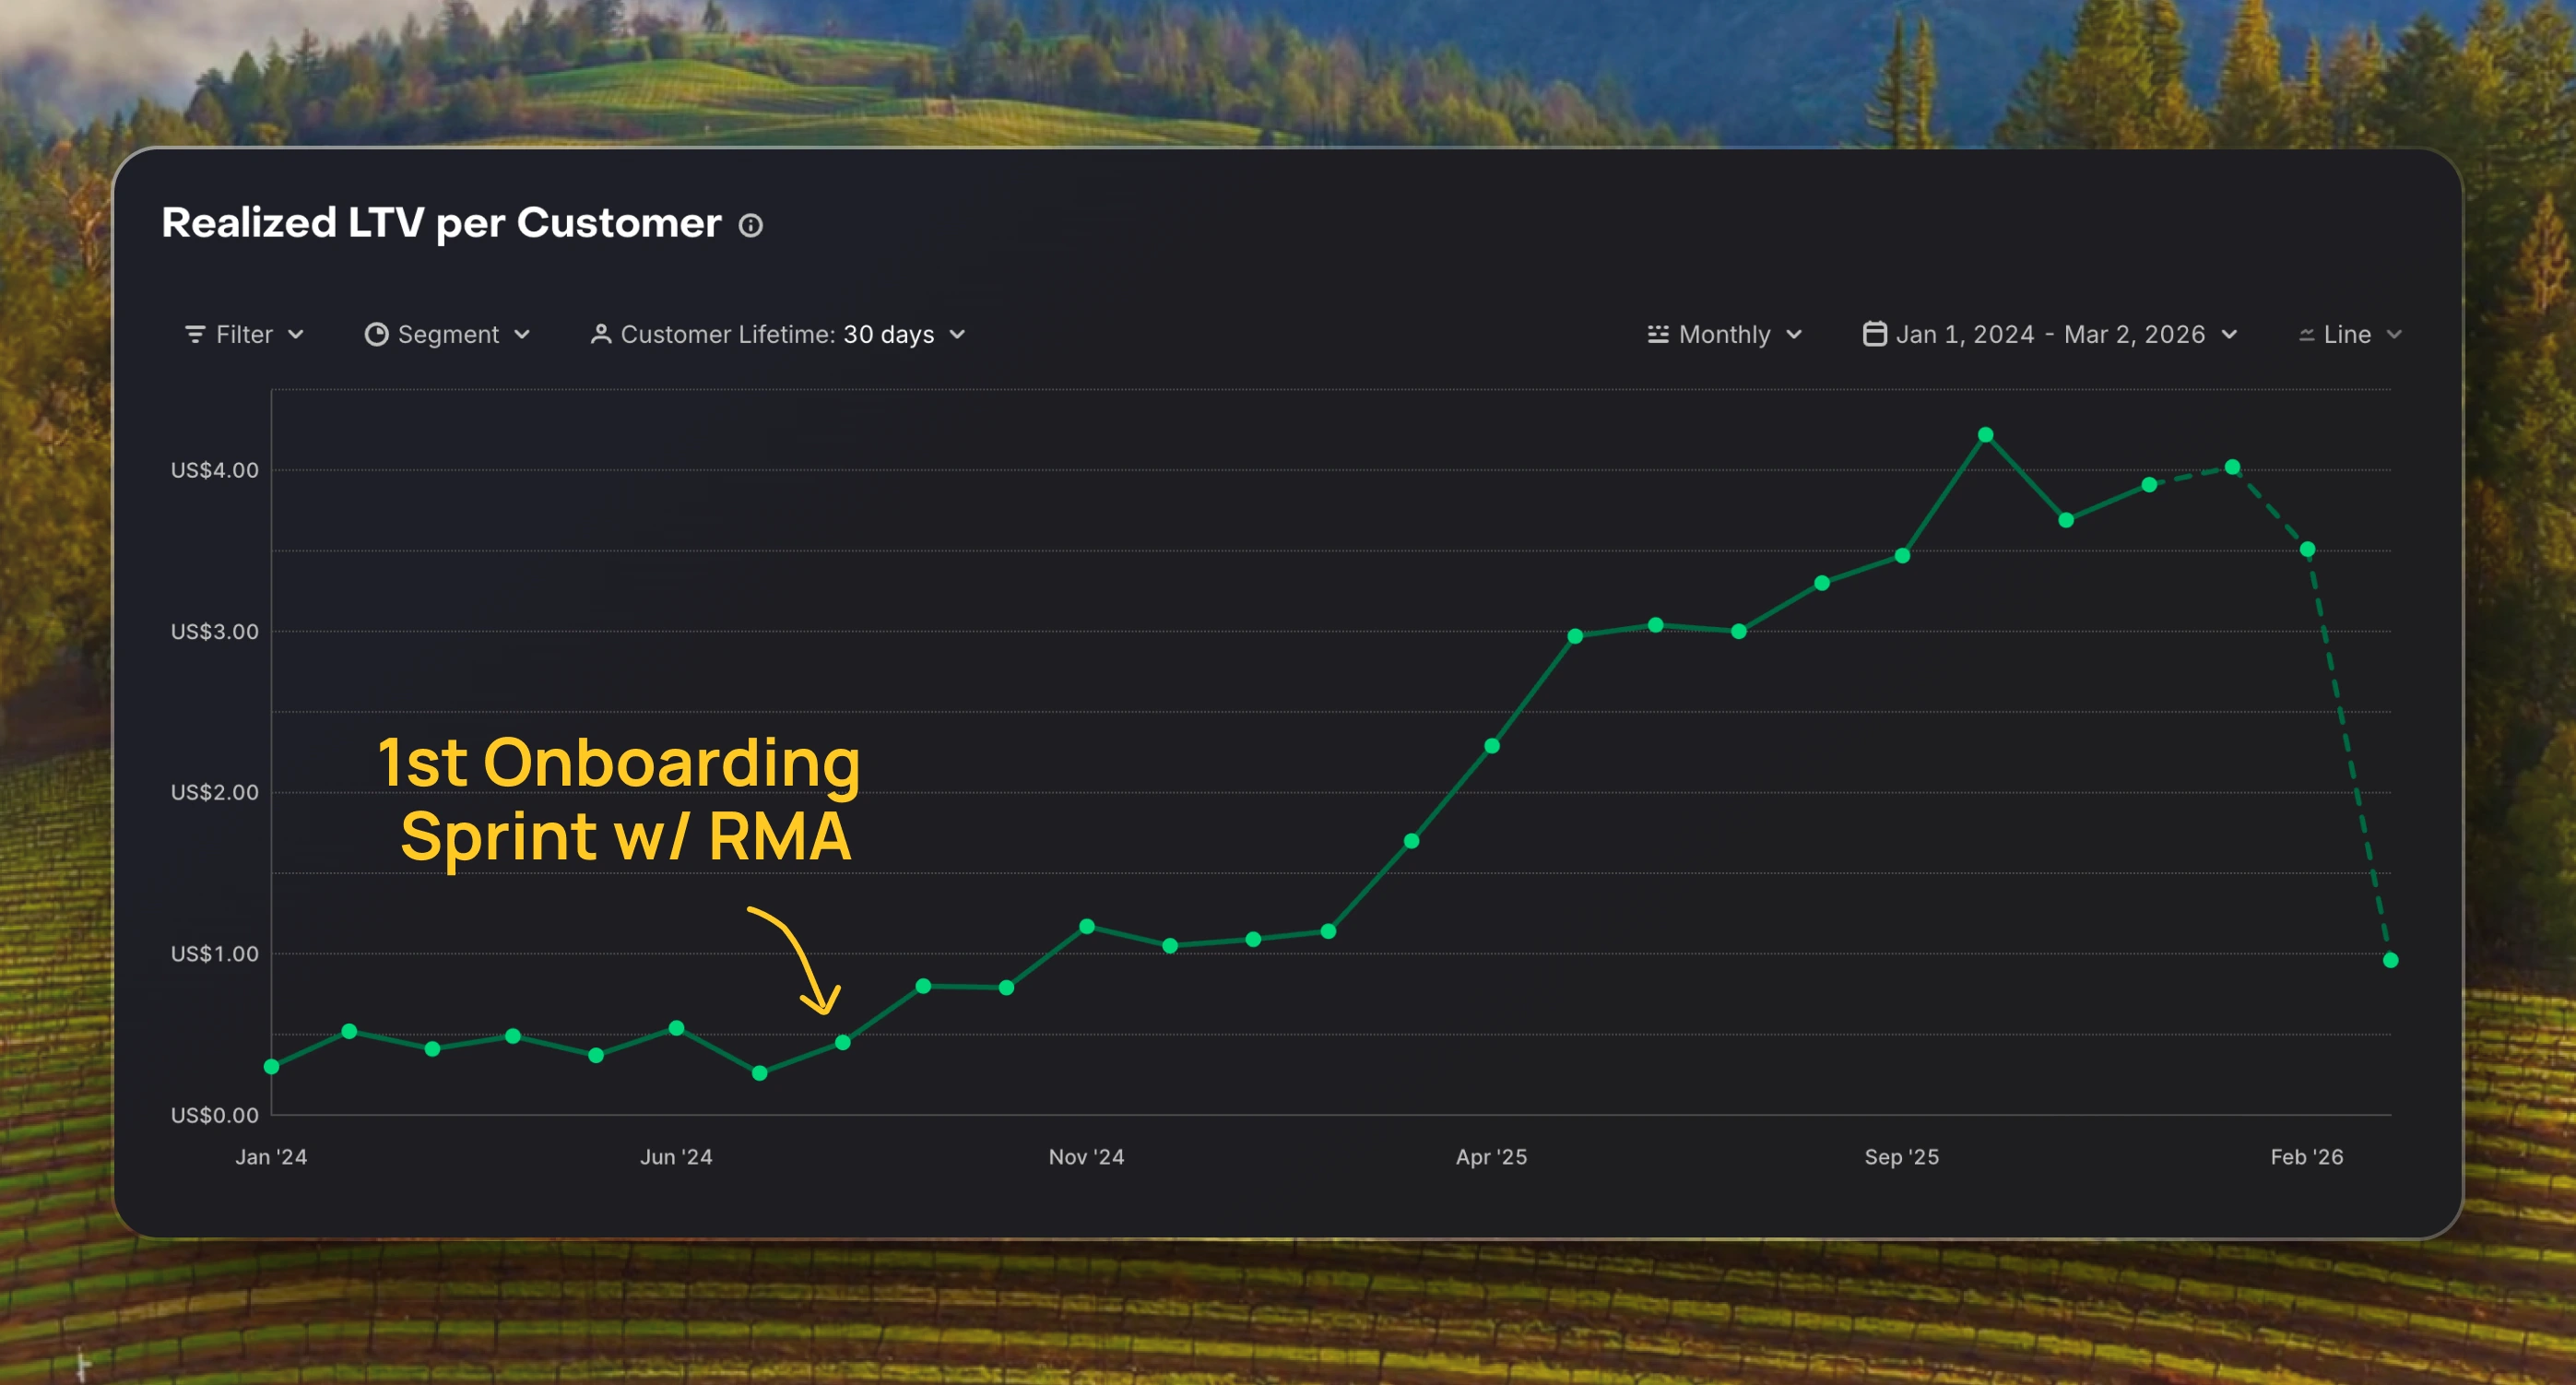This screenshot has height=1385, width=2576.
Task: Open the Line chart type chevron
Action: pyautogui.click(x=2394, y=334)
